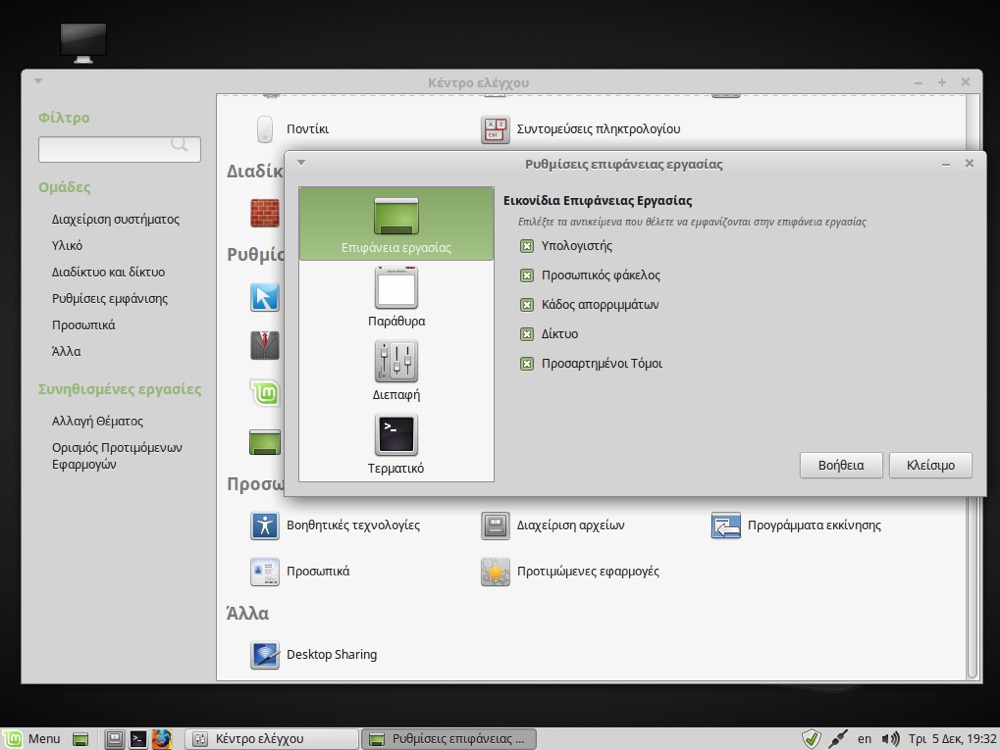Click the Αλλαγή Θέματος link

tap(98, 421)
